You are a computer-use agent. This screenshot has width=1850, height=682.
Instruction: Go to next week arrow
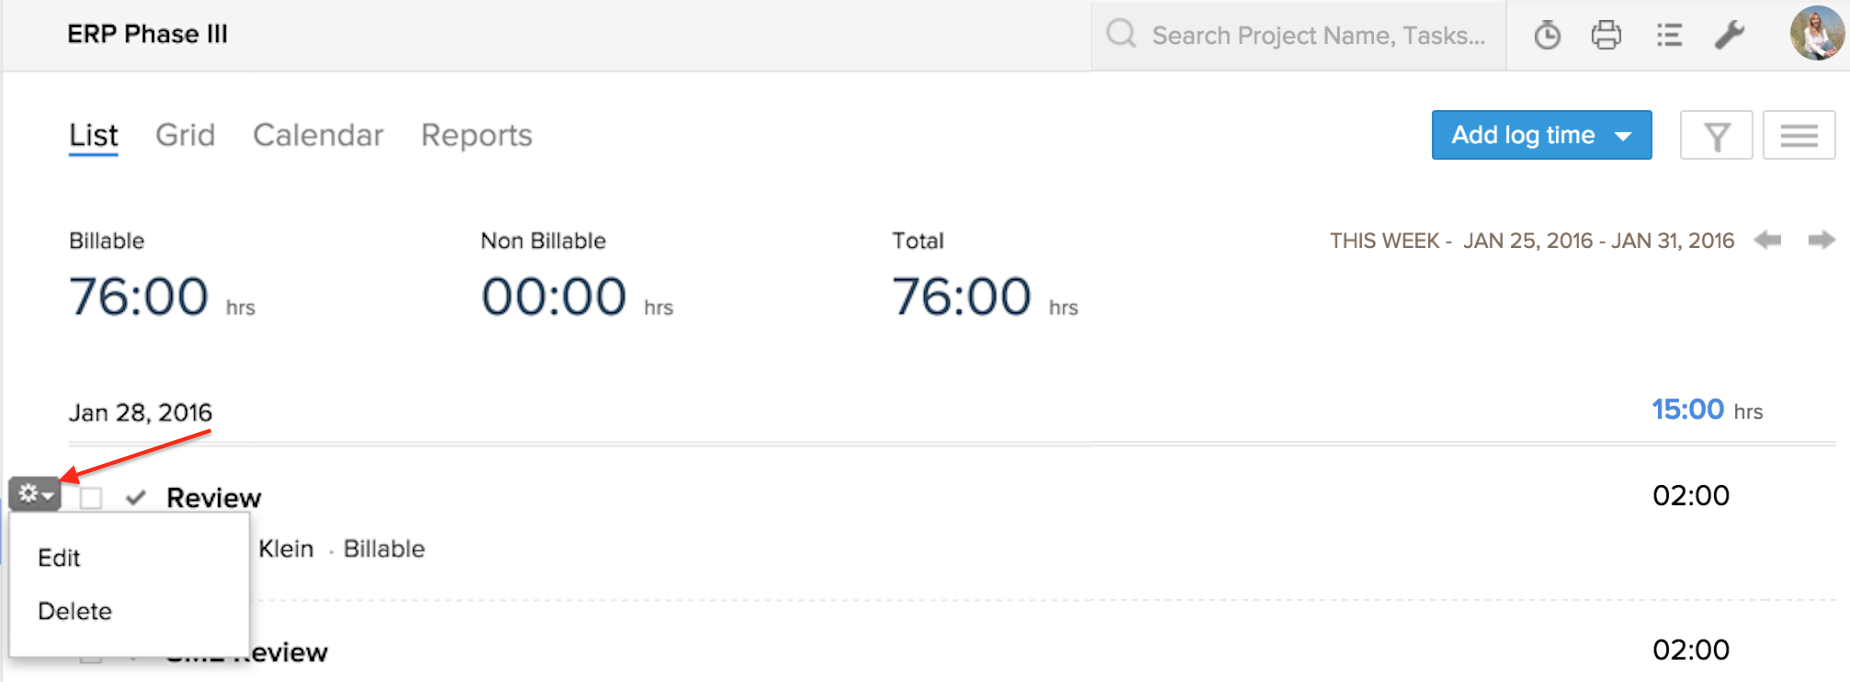tap(1821, 240)
